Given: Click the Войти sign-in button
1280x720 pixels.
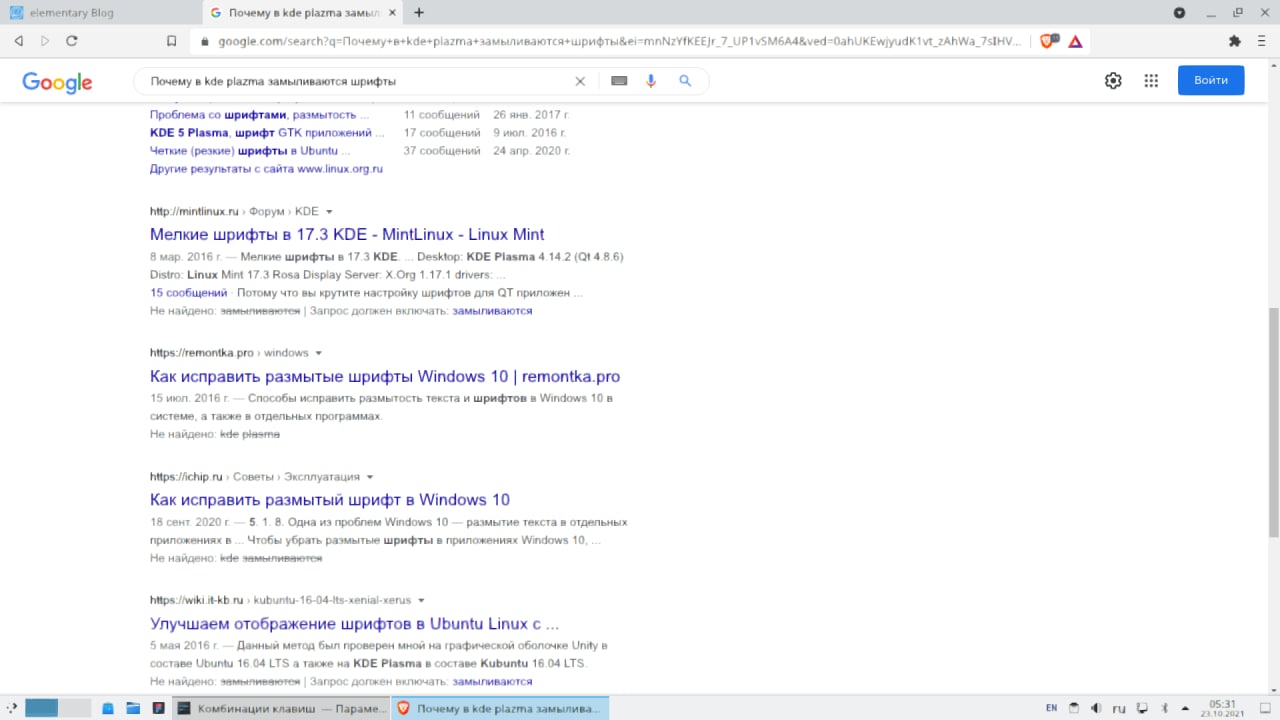Looking at the screenshot, I should coord(1211,80).
